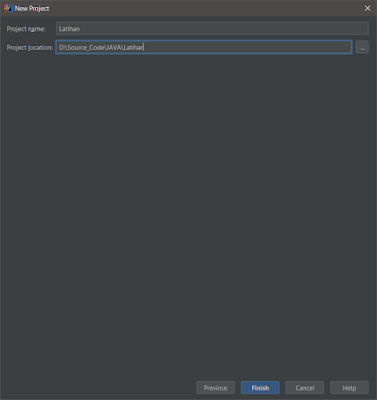Open Help for the New Project dialog
The image size is (377, 400).
click(349, 388)
